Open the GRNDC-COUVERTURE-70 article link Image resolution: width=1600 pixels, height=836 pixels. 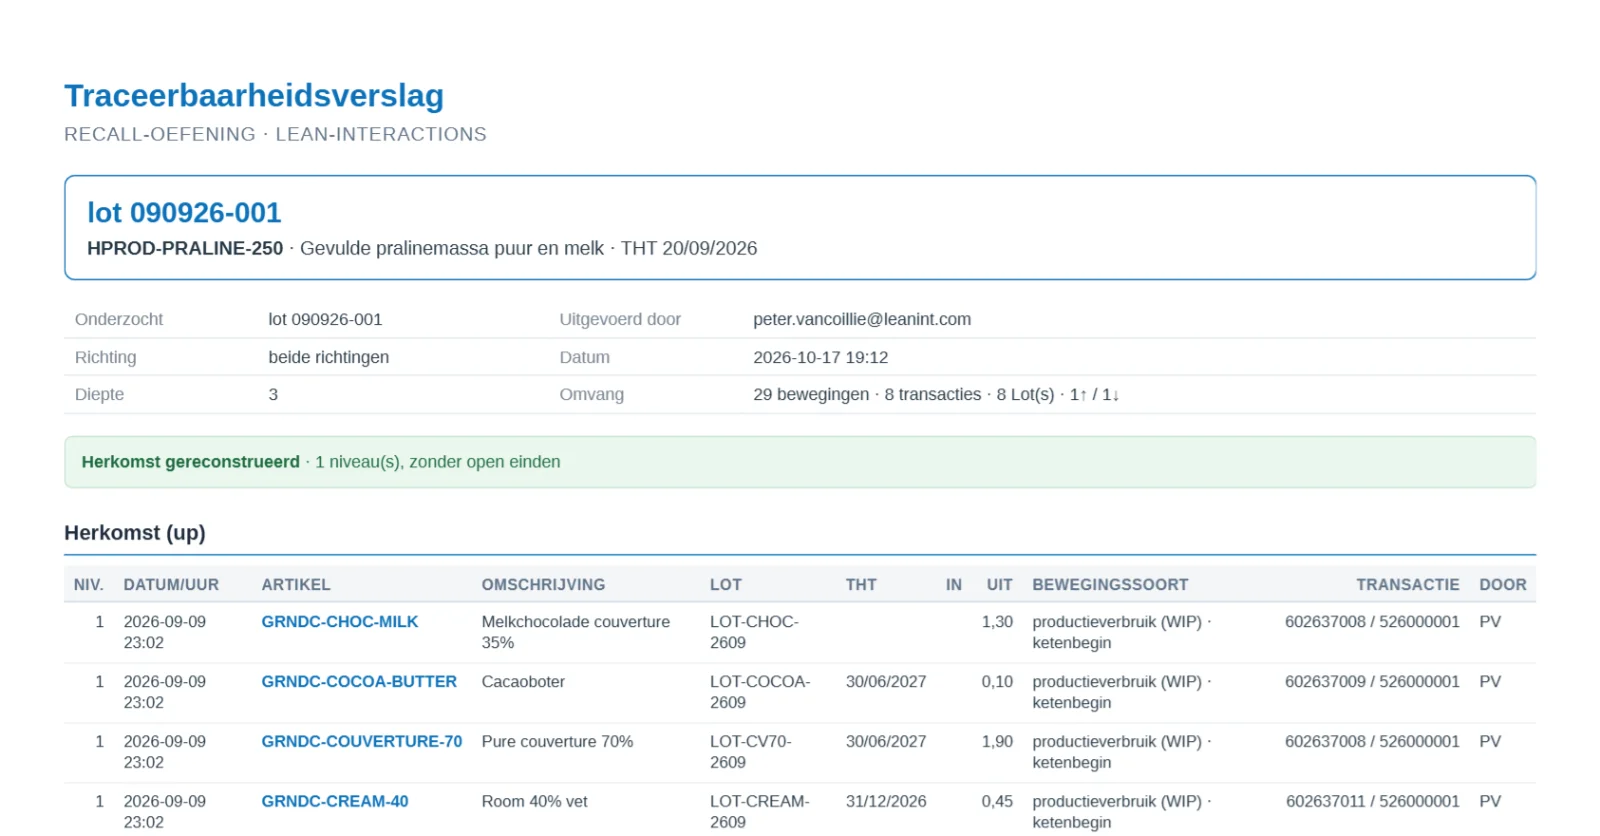click(x=362, y=742)
